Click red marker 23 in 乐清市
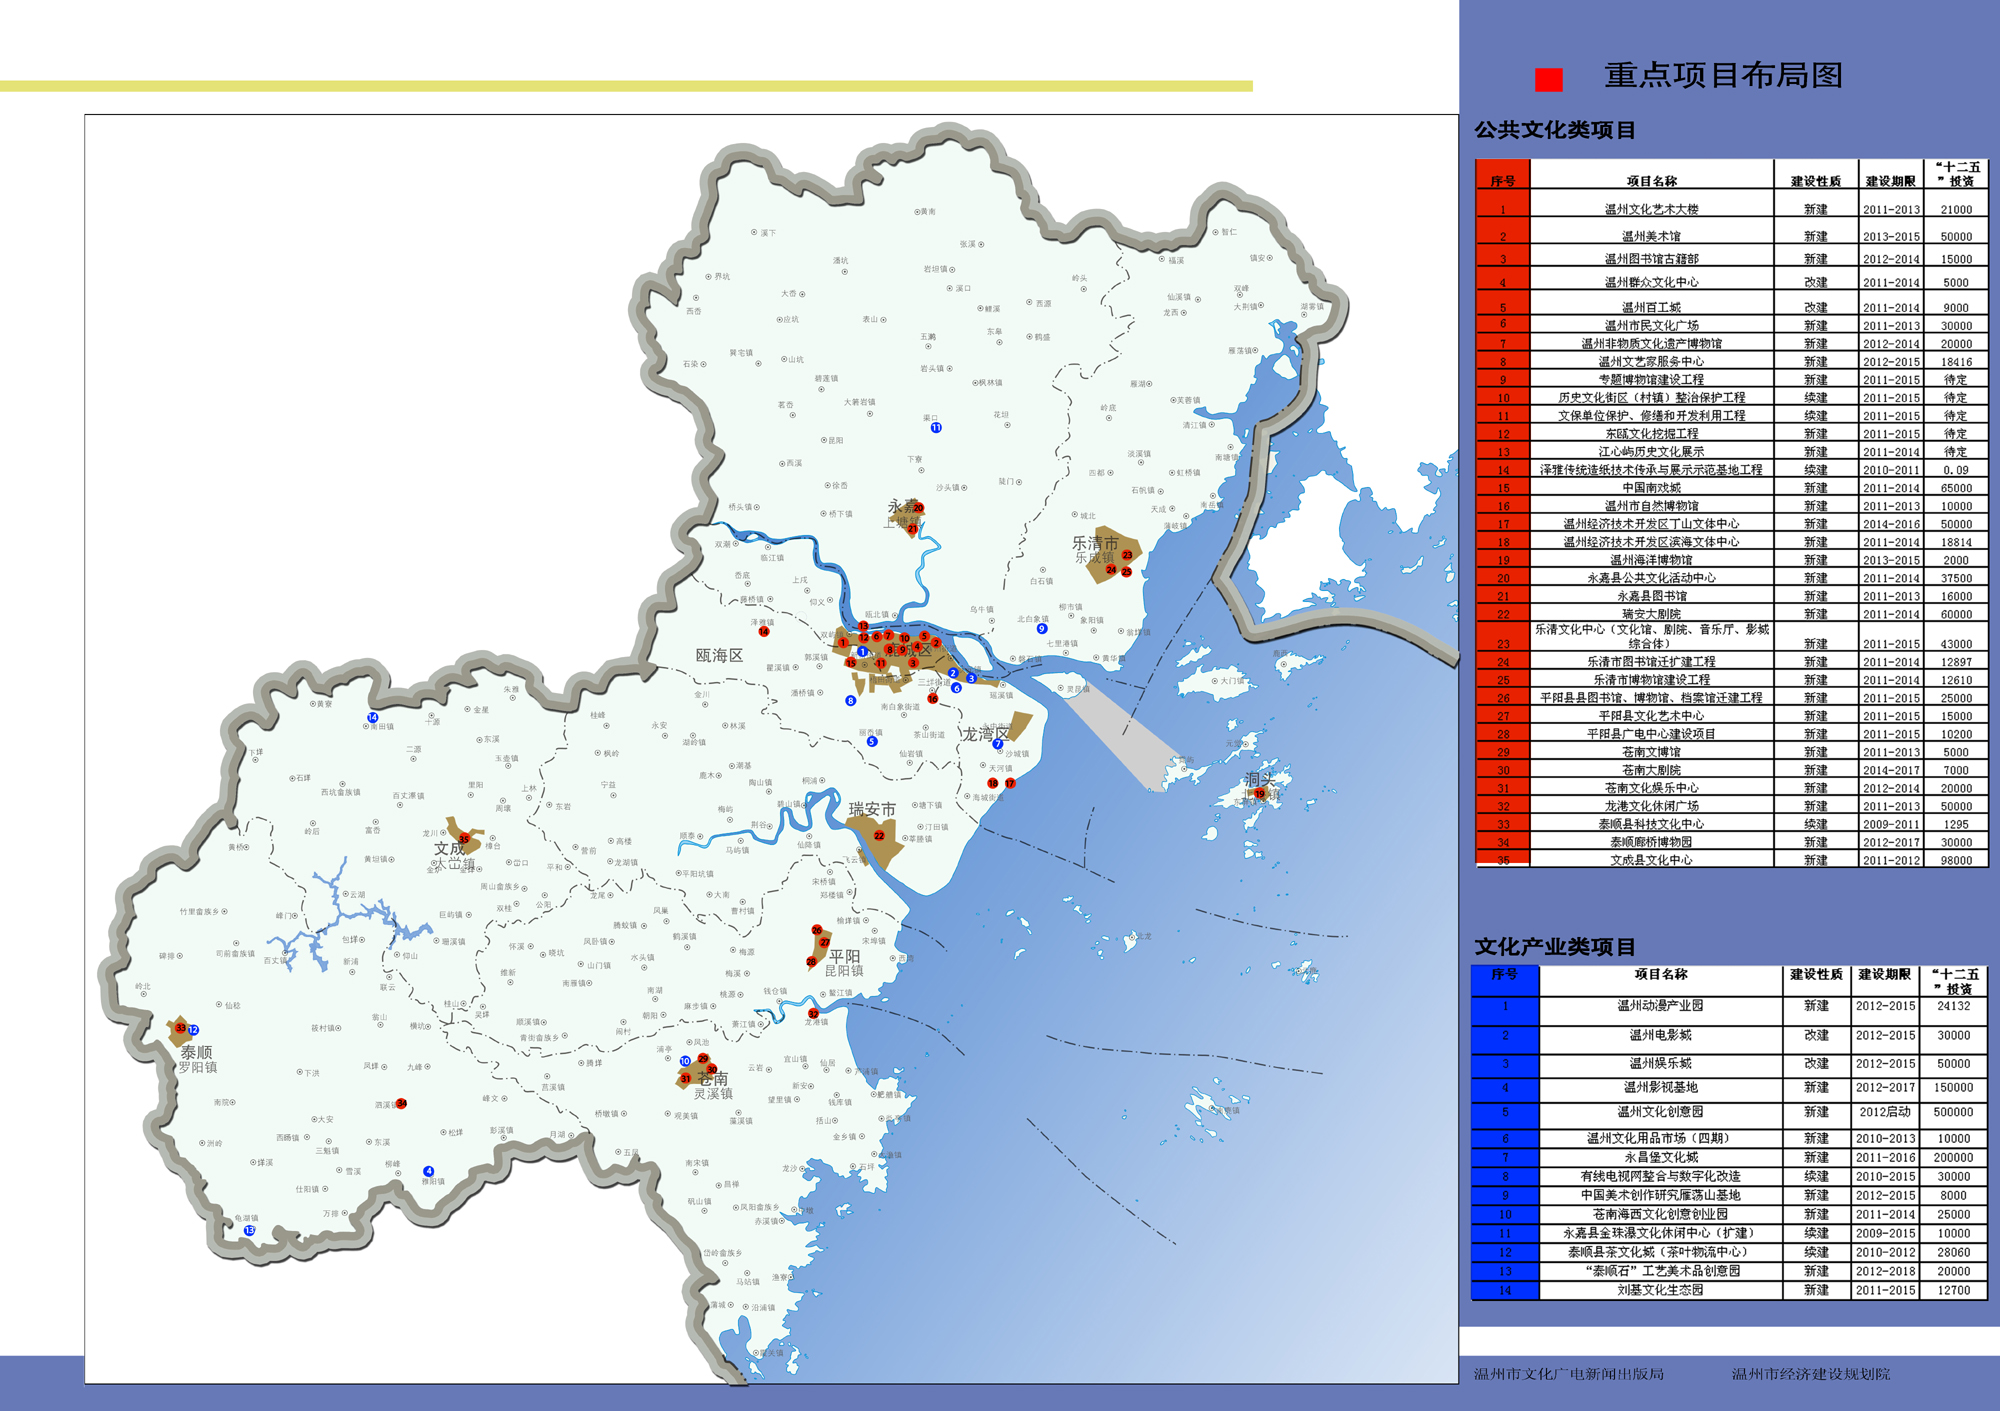The image size is (2000, 1411). 1127,555
